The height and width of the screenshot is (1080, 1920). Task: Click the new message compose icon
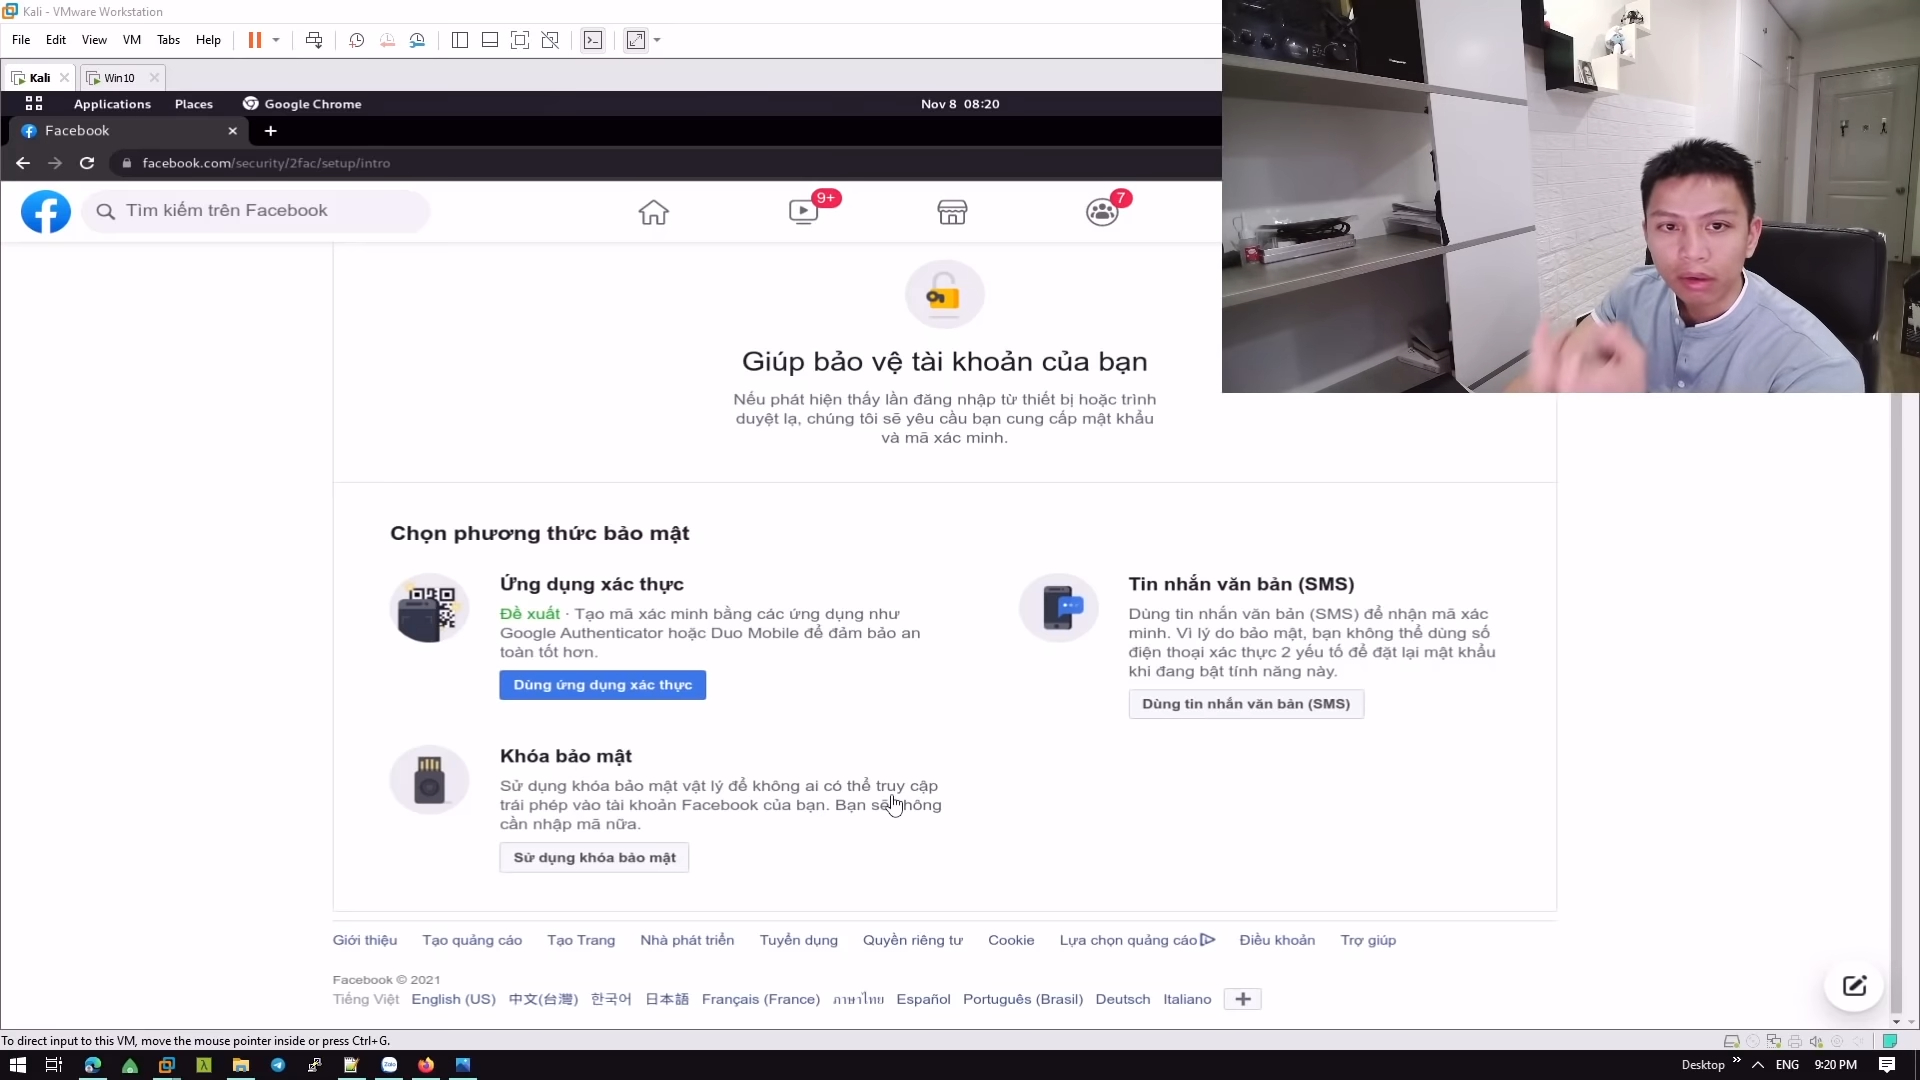(1854, 986)
